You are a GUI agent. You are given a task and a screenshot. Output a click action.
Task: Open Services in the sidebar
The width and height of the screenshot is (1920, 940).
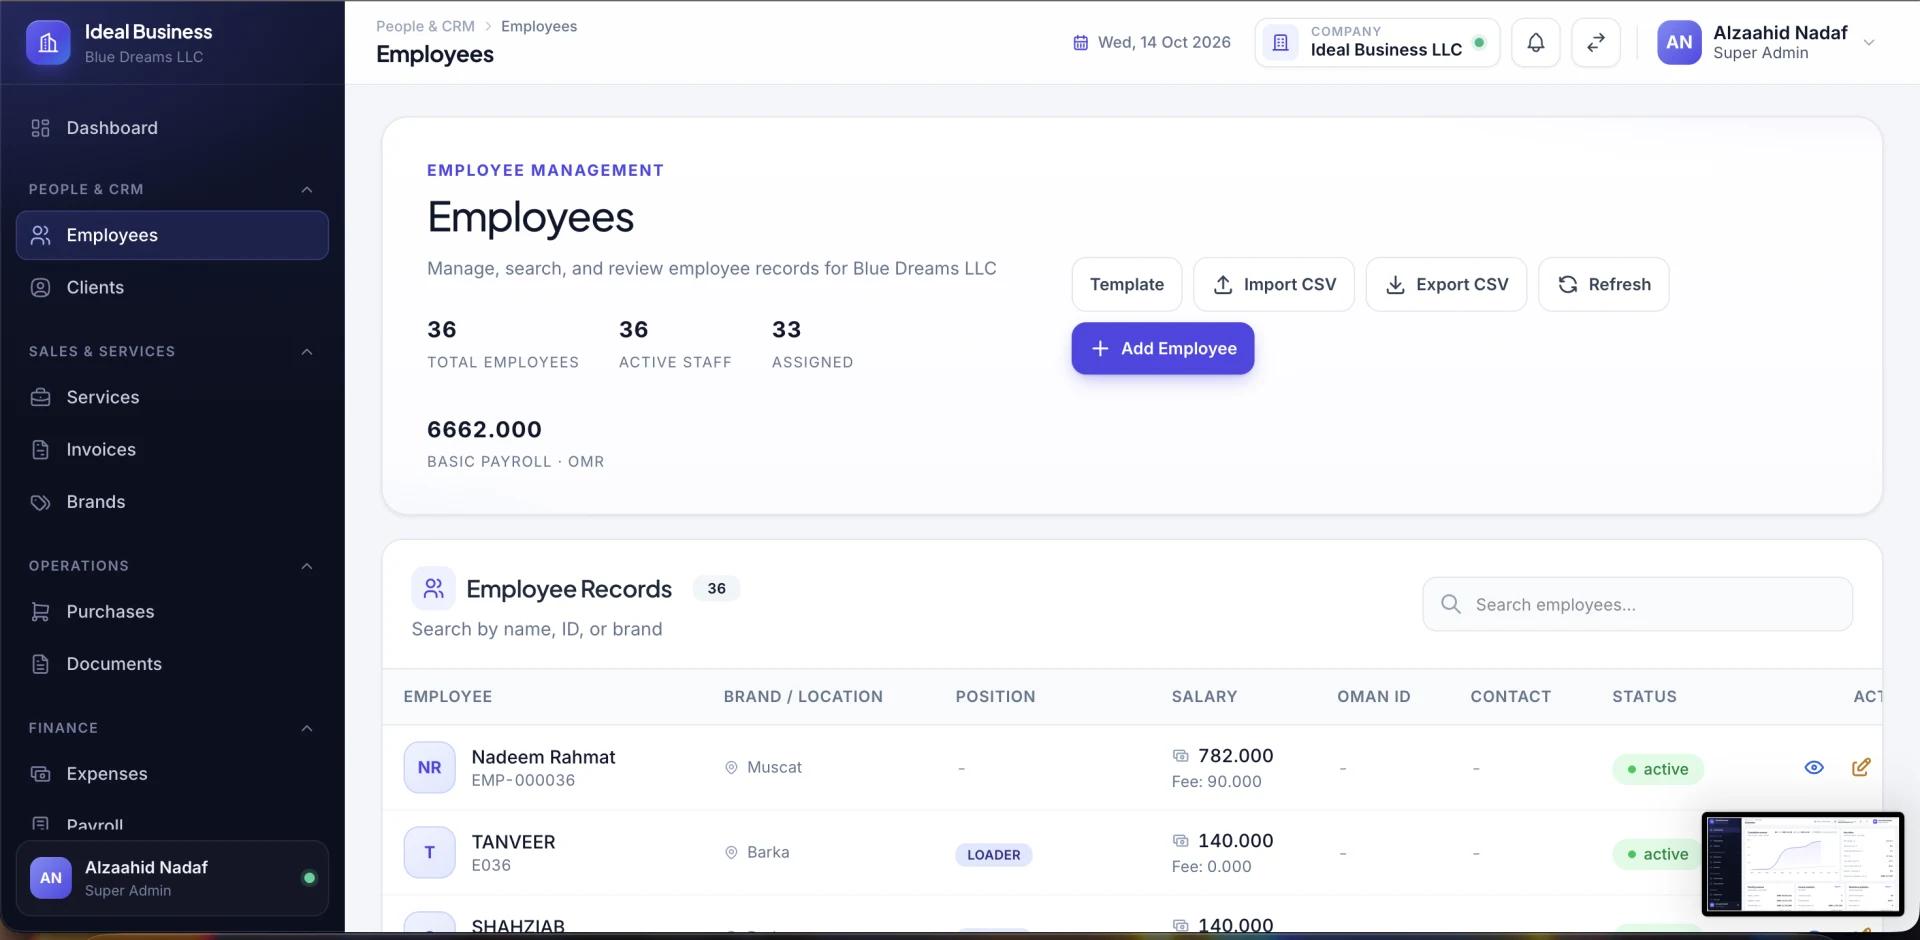click(172, 397)
